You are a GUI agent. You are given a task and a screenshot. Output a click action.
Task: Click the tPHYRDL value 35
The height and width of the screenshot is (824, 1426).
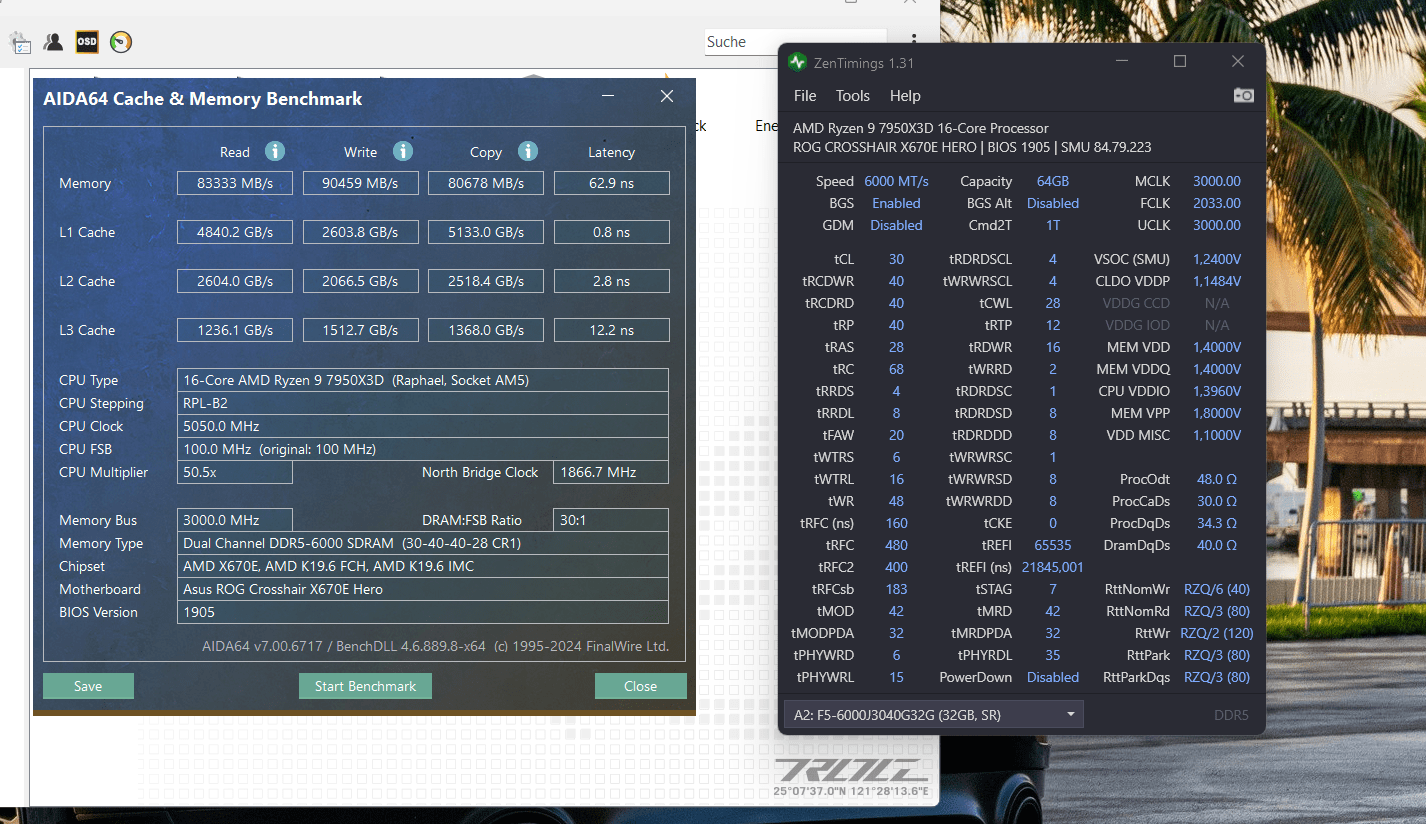click(1053, 655)
